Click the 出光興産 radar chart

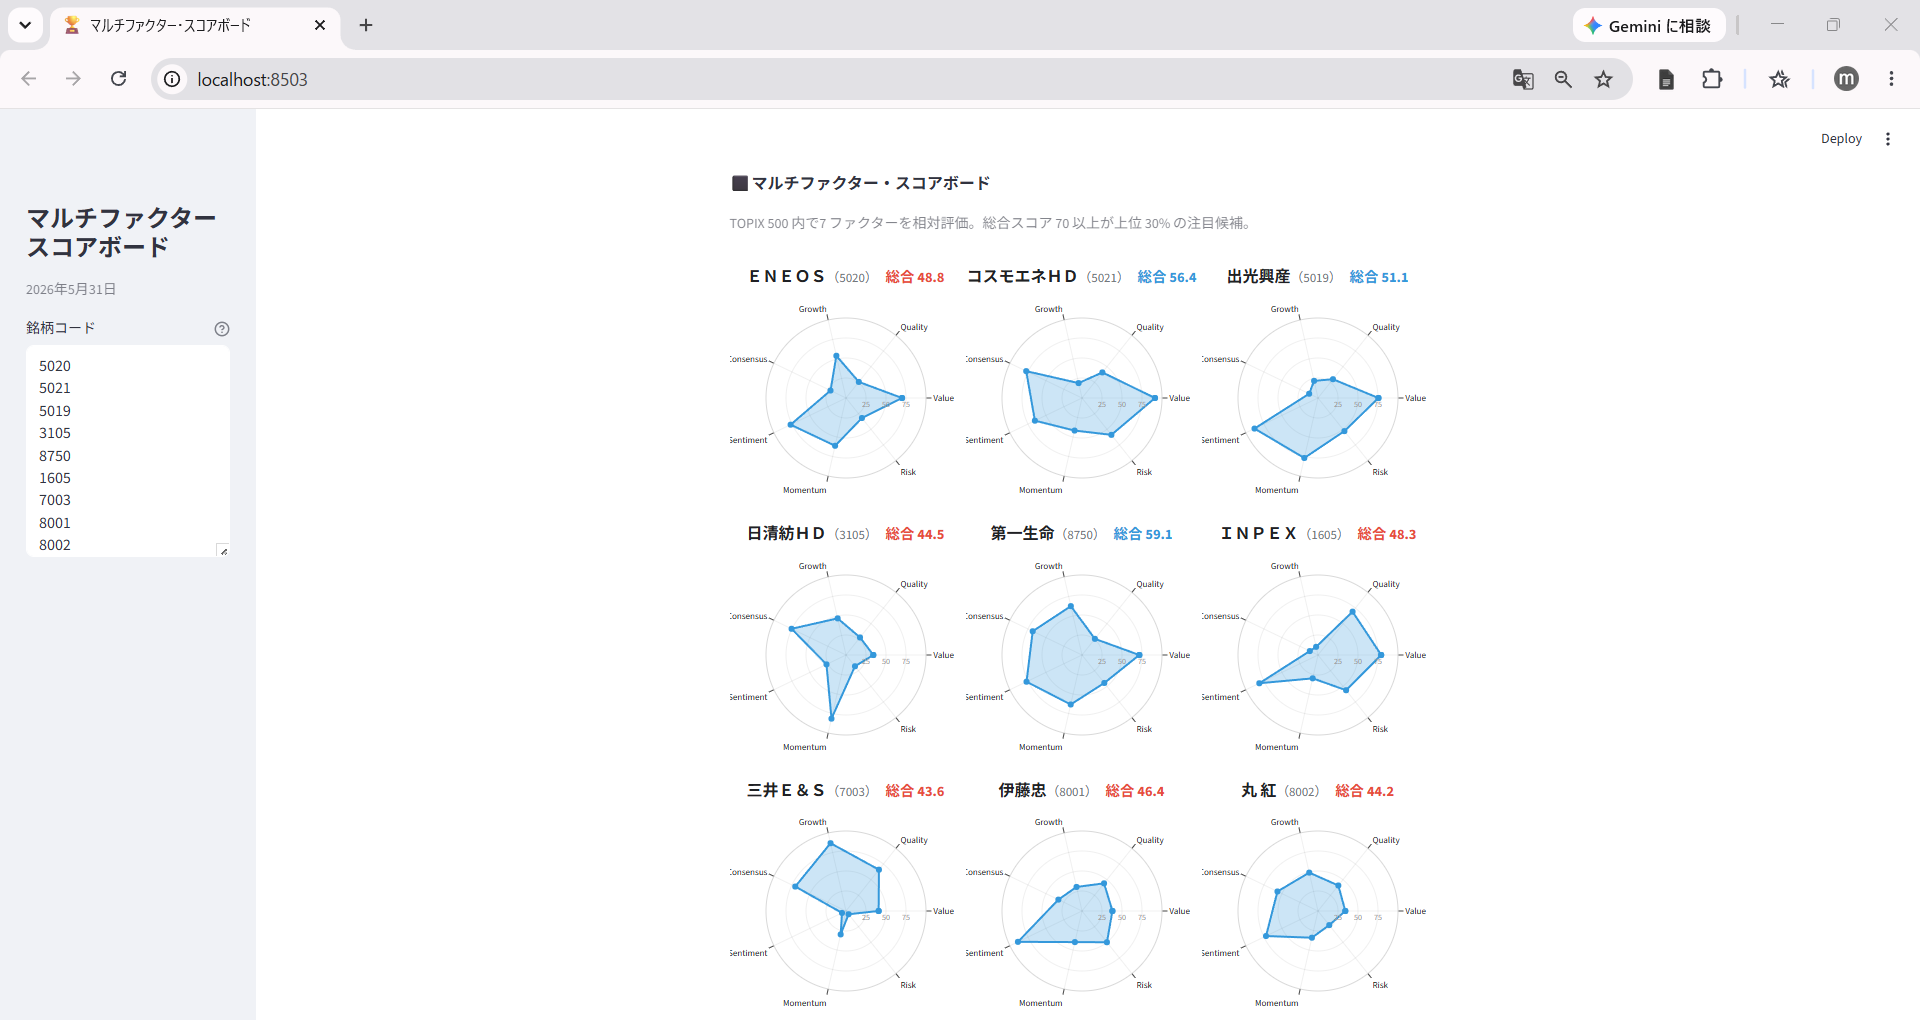point(1317,398)
